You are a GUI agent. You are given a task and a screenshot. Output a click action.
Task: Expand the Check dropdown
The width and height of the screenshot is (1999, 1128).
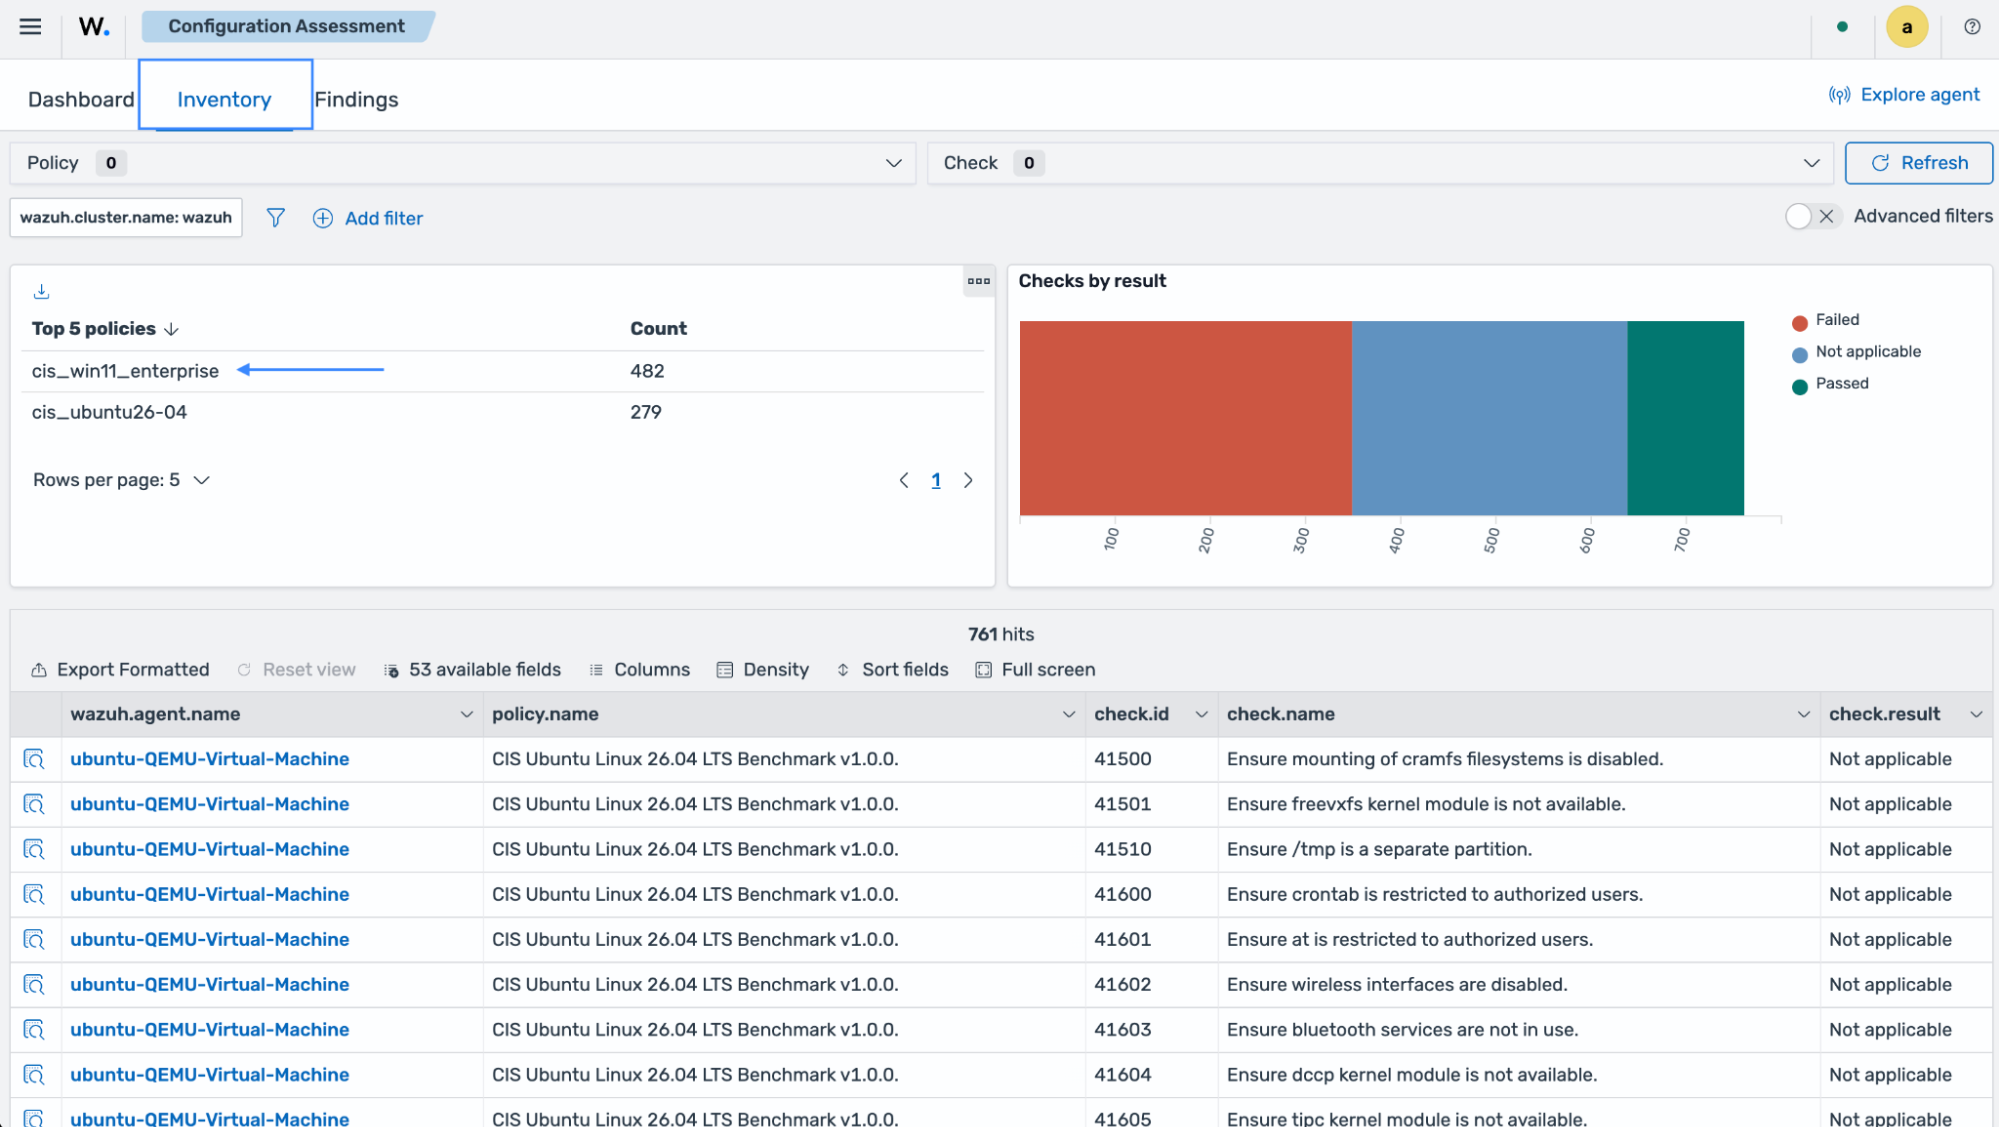point(1380,163)
